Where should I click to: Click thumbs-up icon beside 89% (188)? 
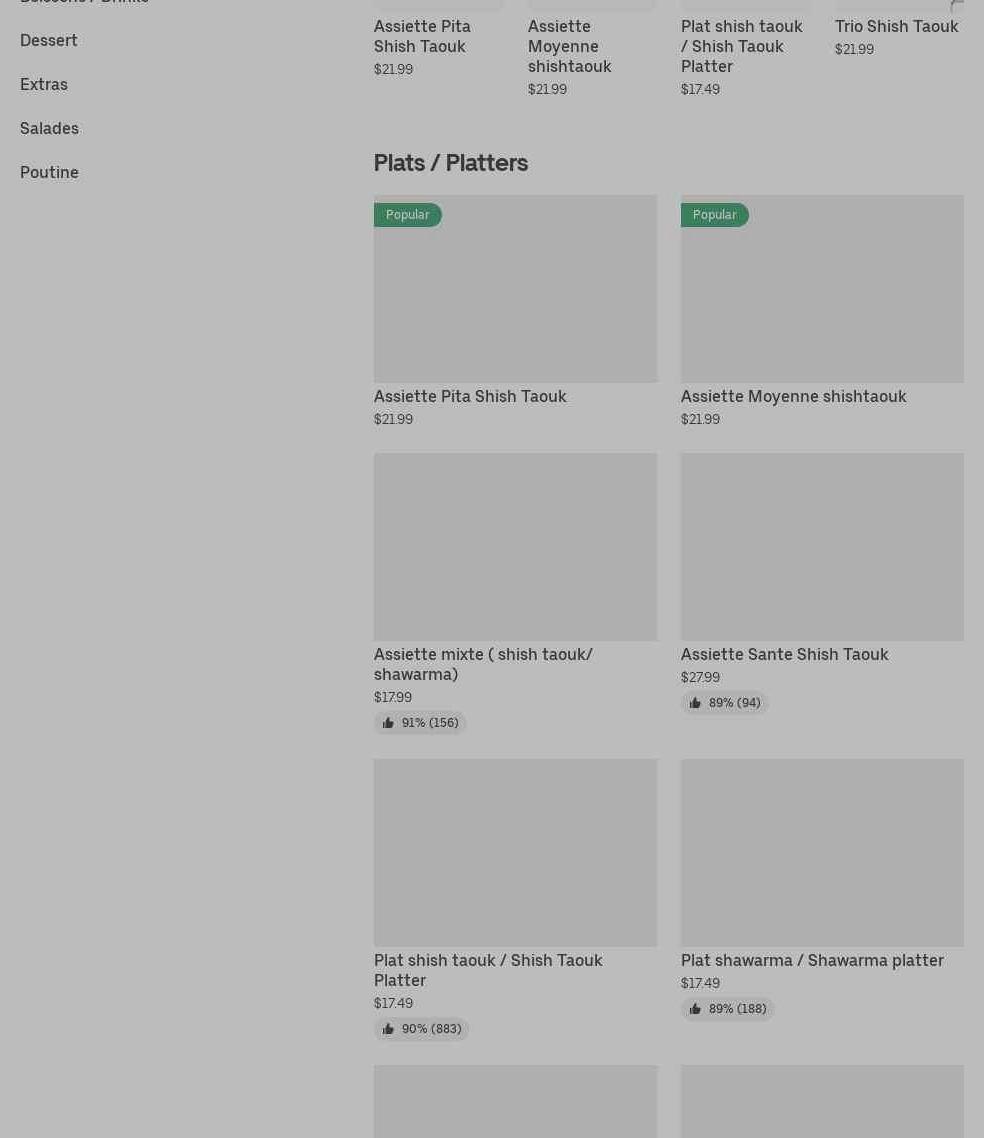coord(695,1009)
